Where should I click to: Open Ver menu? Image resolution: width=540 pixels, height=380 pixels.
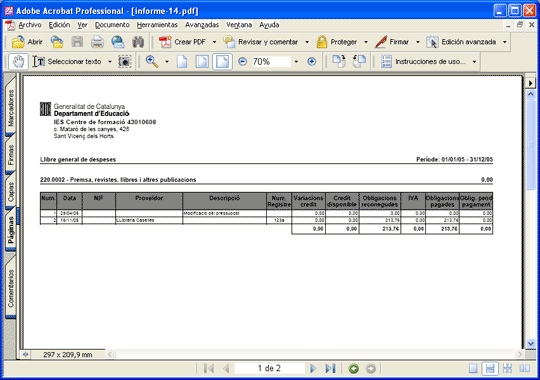click(x=82, y=25)
